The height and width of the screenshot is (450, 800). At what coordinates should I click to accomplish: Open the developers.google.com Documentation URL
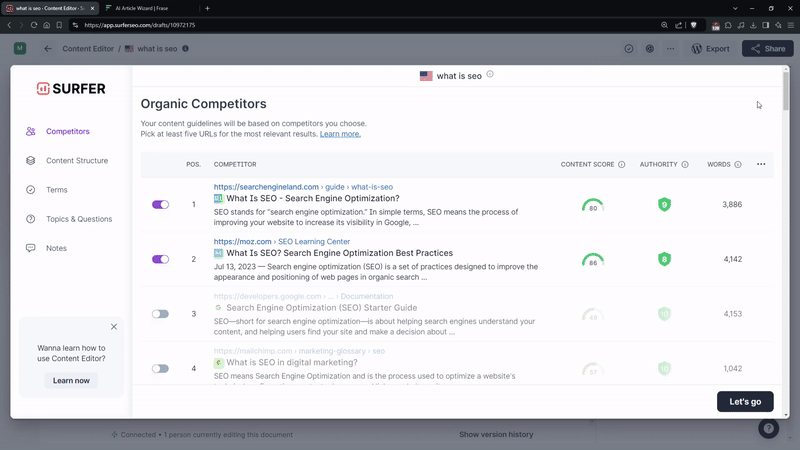(x=303, y=296)
